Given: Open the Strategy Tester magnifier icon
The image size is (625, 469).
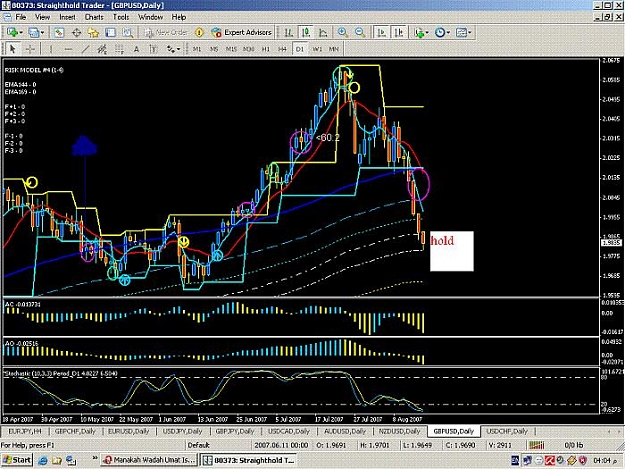Looking at the screenshot, I should 128,33.
